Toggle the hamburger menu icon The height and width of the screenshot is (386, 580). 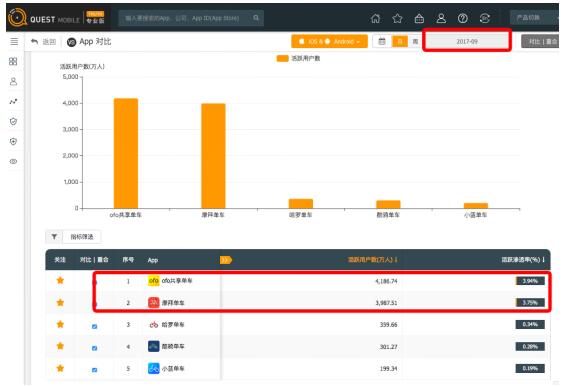pyautogui.click(x=14, y=41)
